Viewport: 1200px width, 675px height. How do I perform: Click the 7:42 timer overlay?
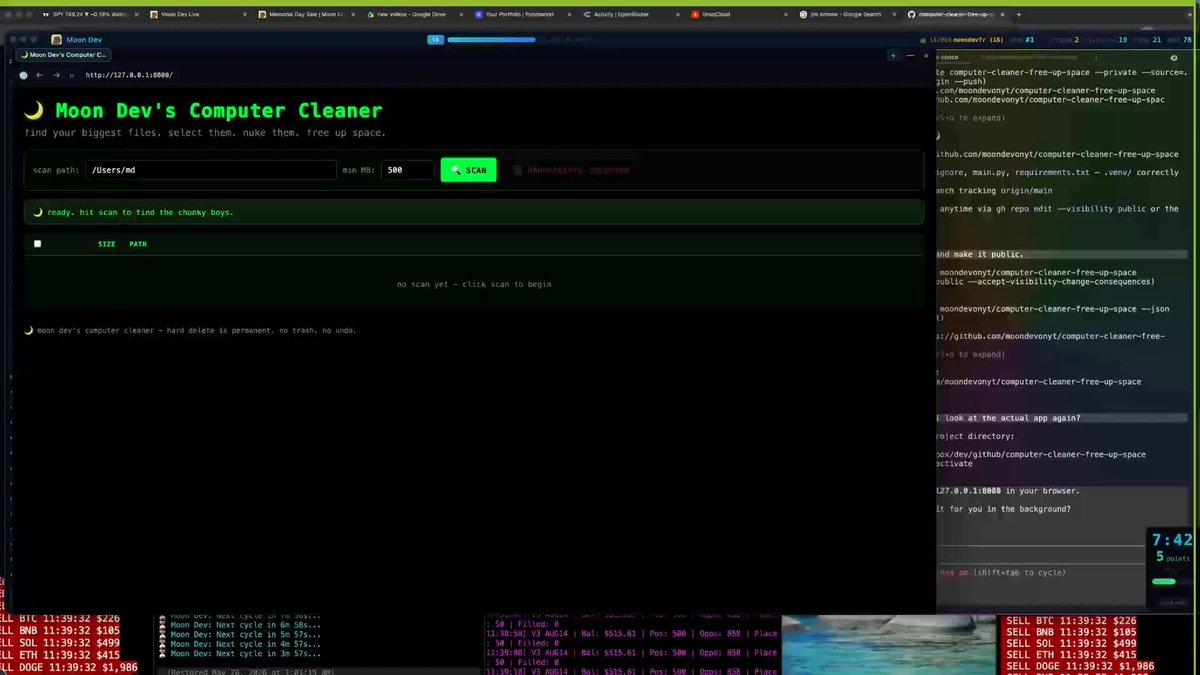pyautogui.click(x=1172, y=541)
